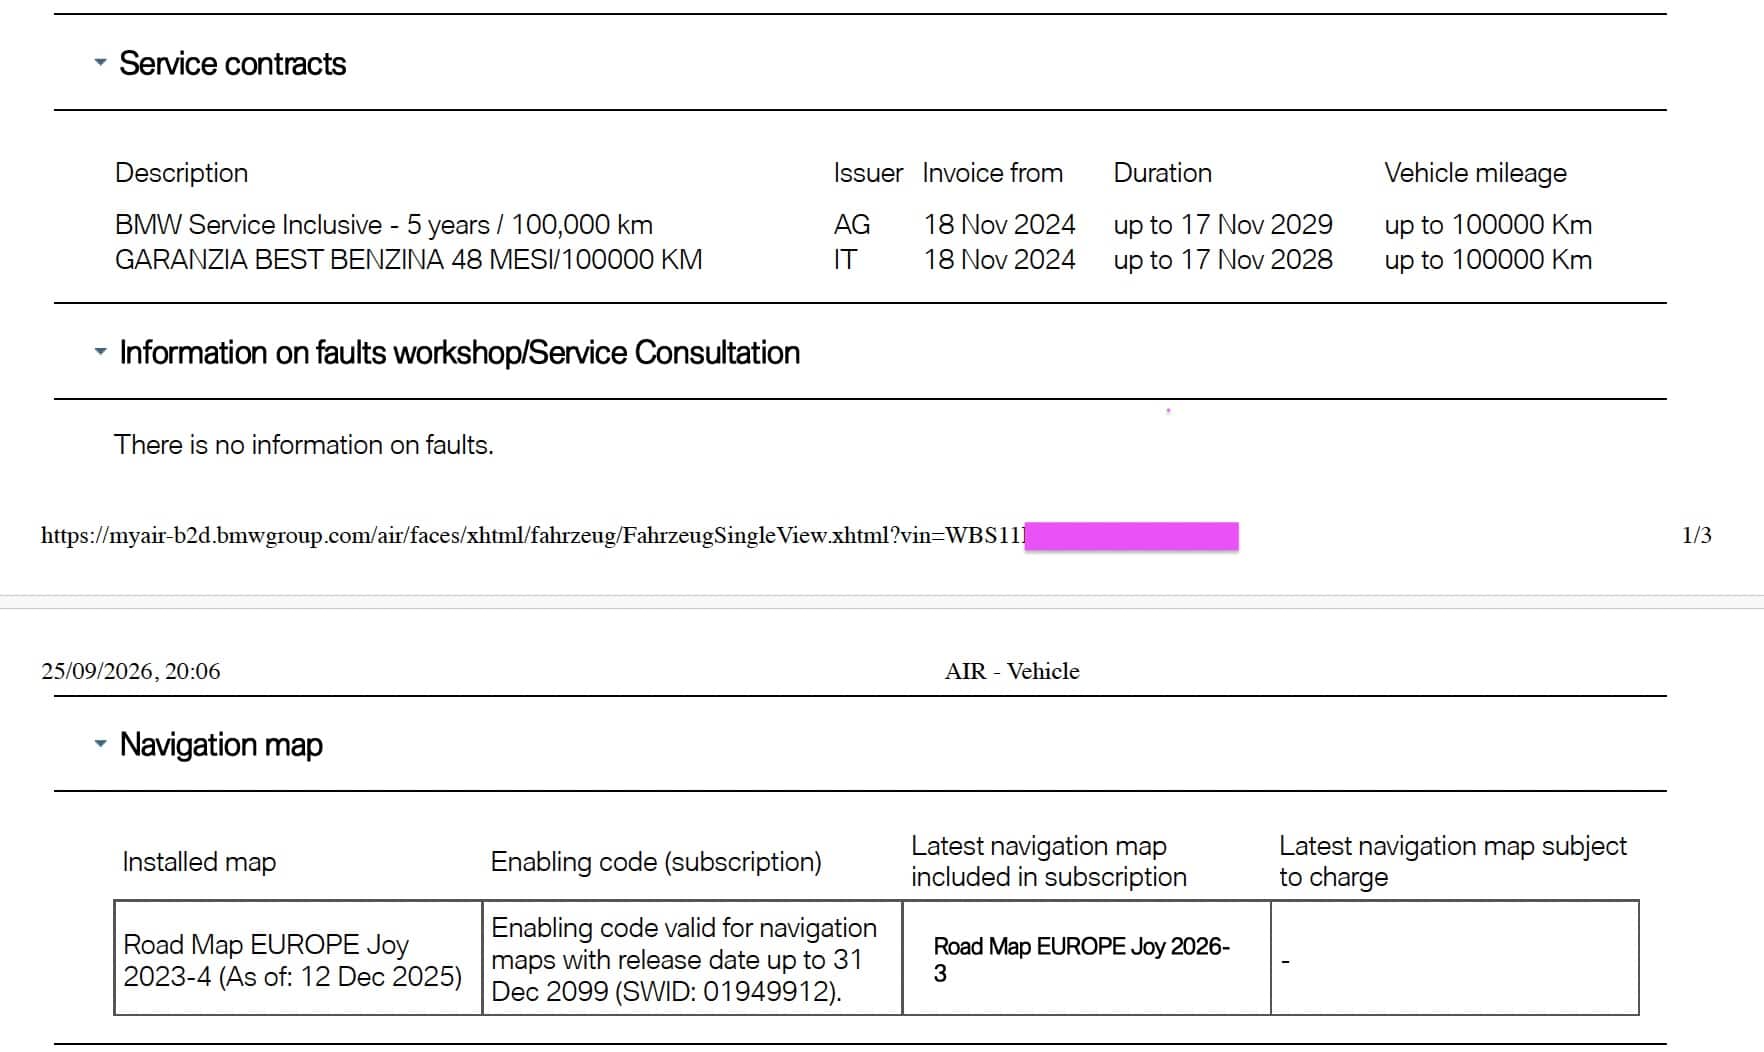
Task: Click the dash cell under subject to charge
Action: 1455,959
